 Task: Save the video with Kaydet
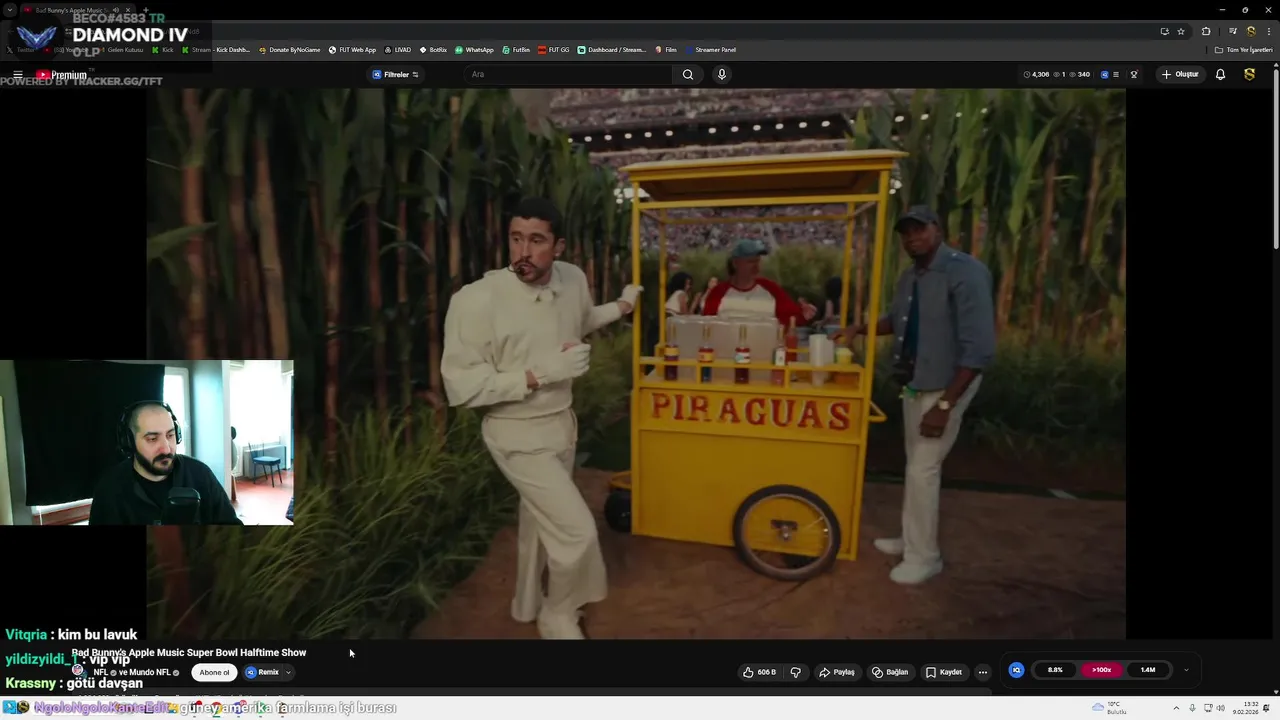(x=943, y=672)
